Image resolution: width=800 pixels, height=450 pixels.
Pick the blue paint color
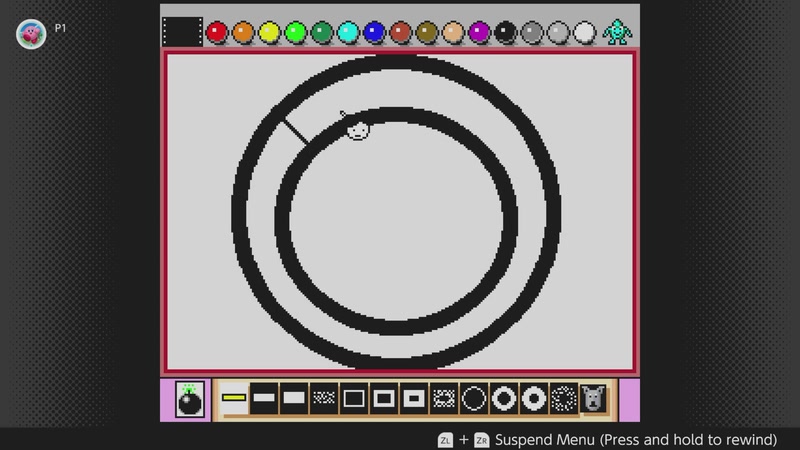pos(374,32)
